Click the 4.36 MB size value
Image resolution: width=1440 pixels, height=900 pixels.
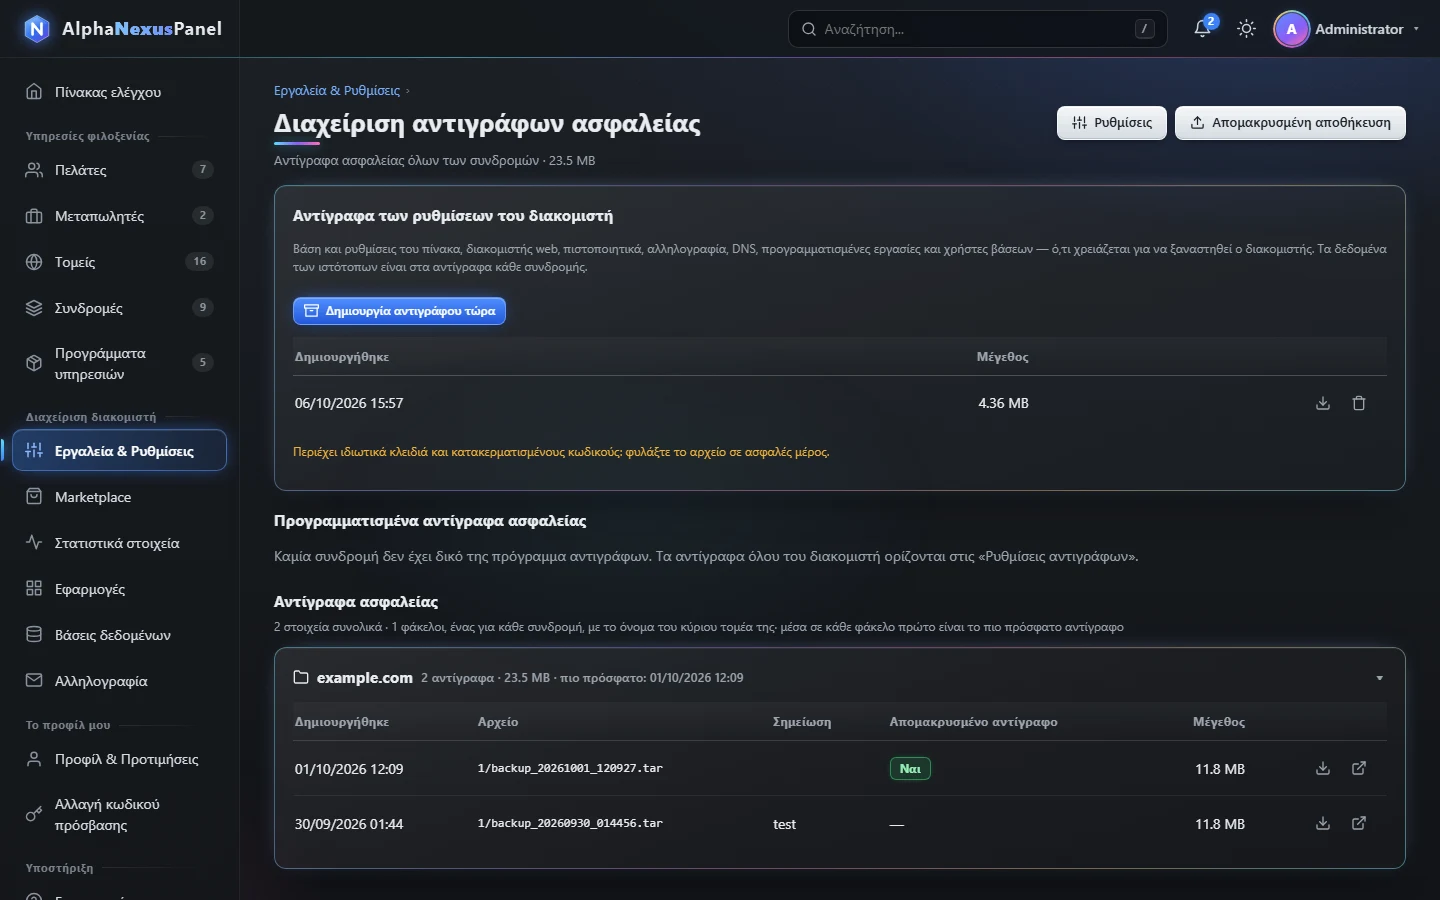1003,403
